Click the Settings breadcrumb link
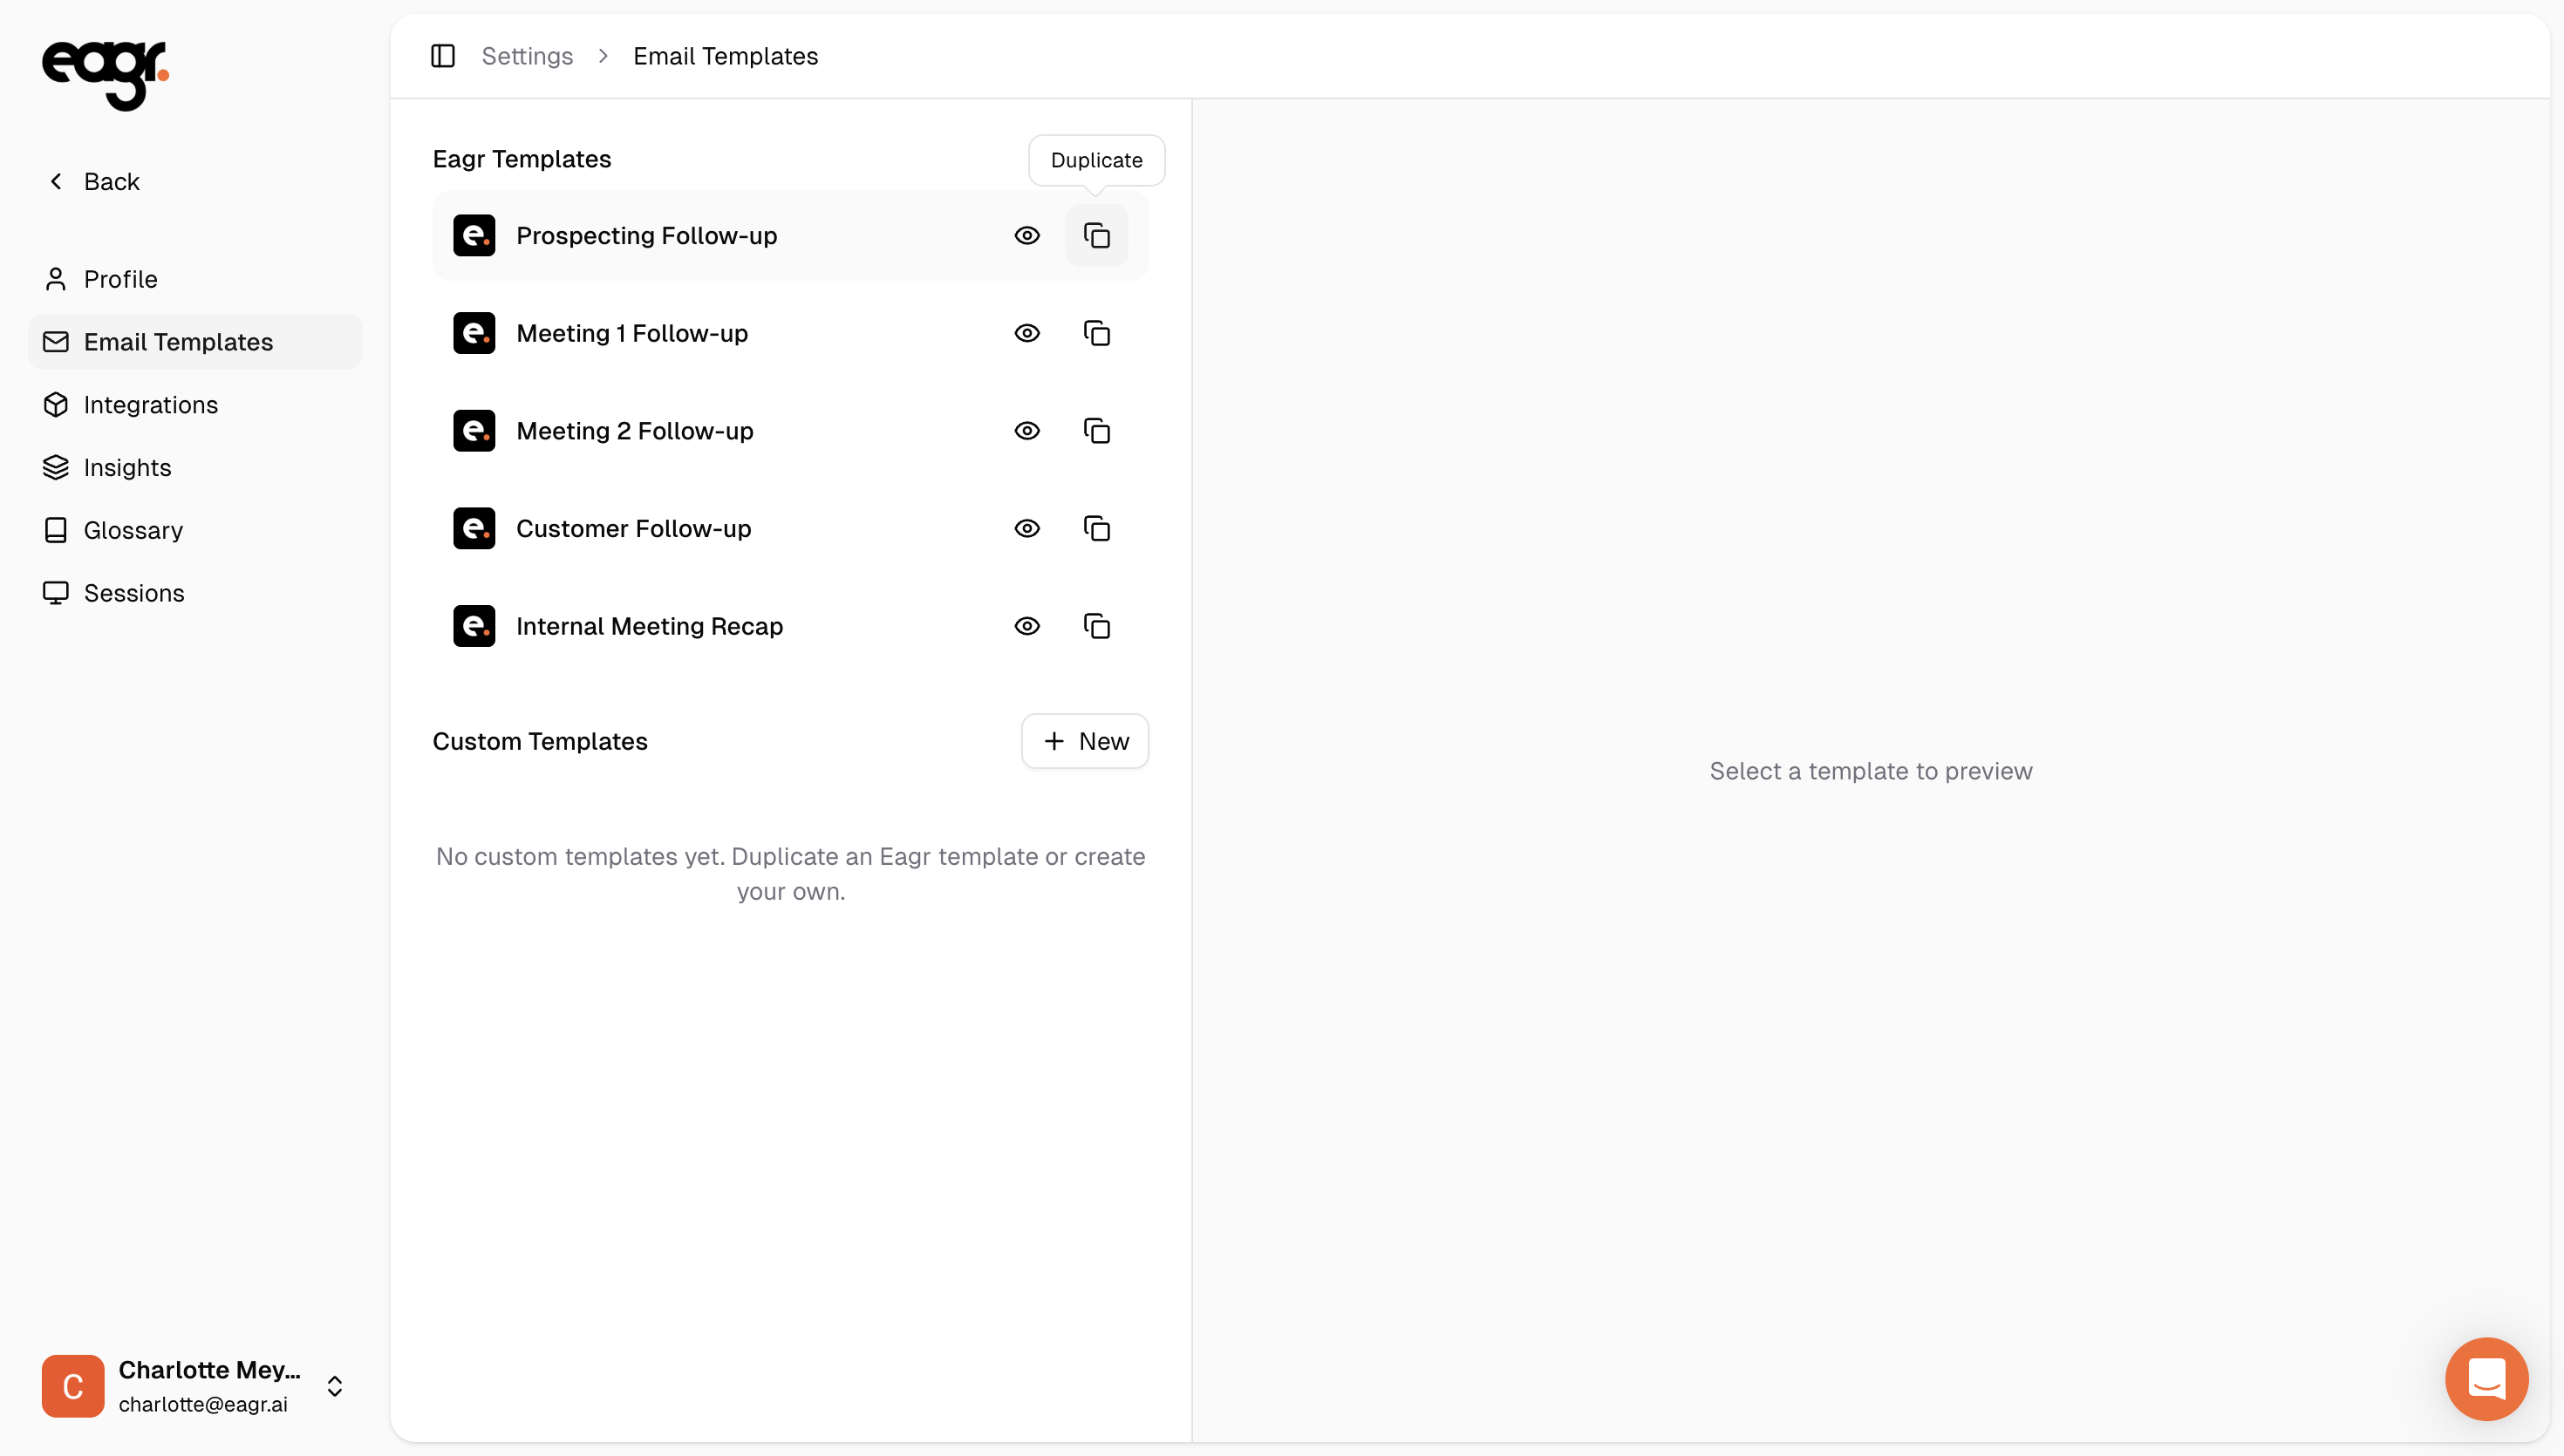 click(527, 56)
